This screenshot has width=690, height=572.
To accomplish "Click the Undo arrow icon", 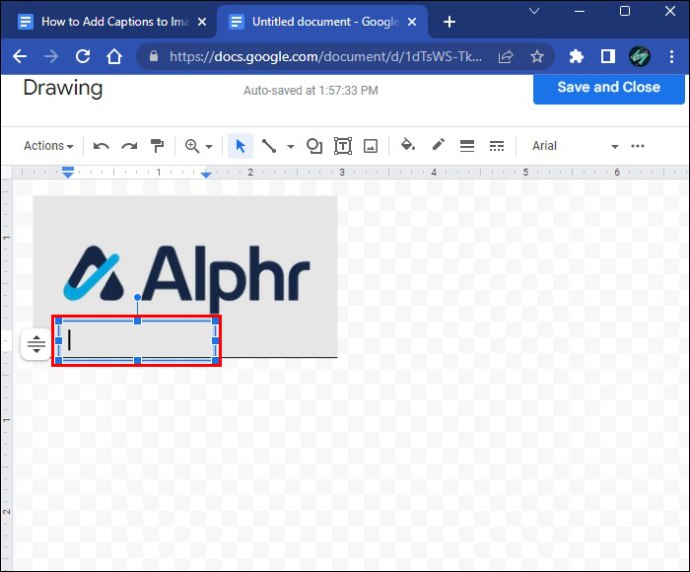I will click(x=101, y=146).
